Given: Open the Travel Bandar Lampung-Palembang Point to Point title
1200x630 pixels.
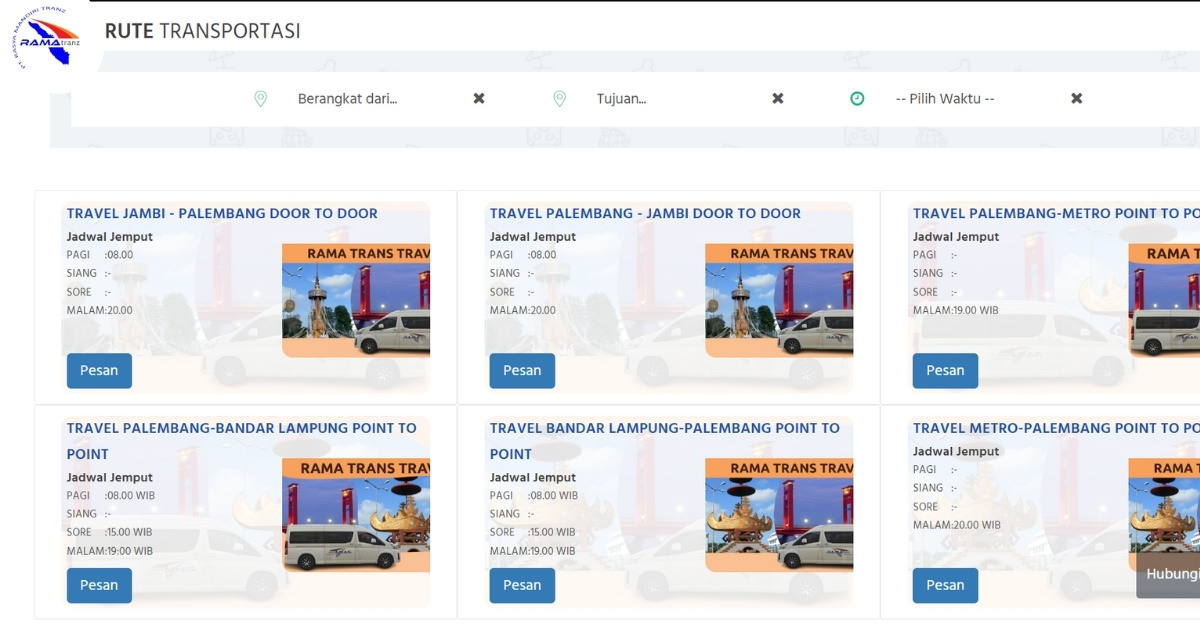Looking at the screenshot, I should pos(665,441).
